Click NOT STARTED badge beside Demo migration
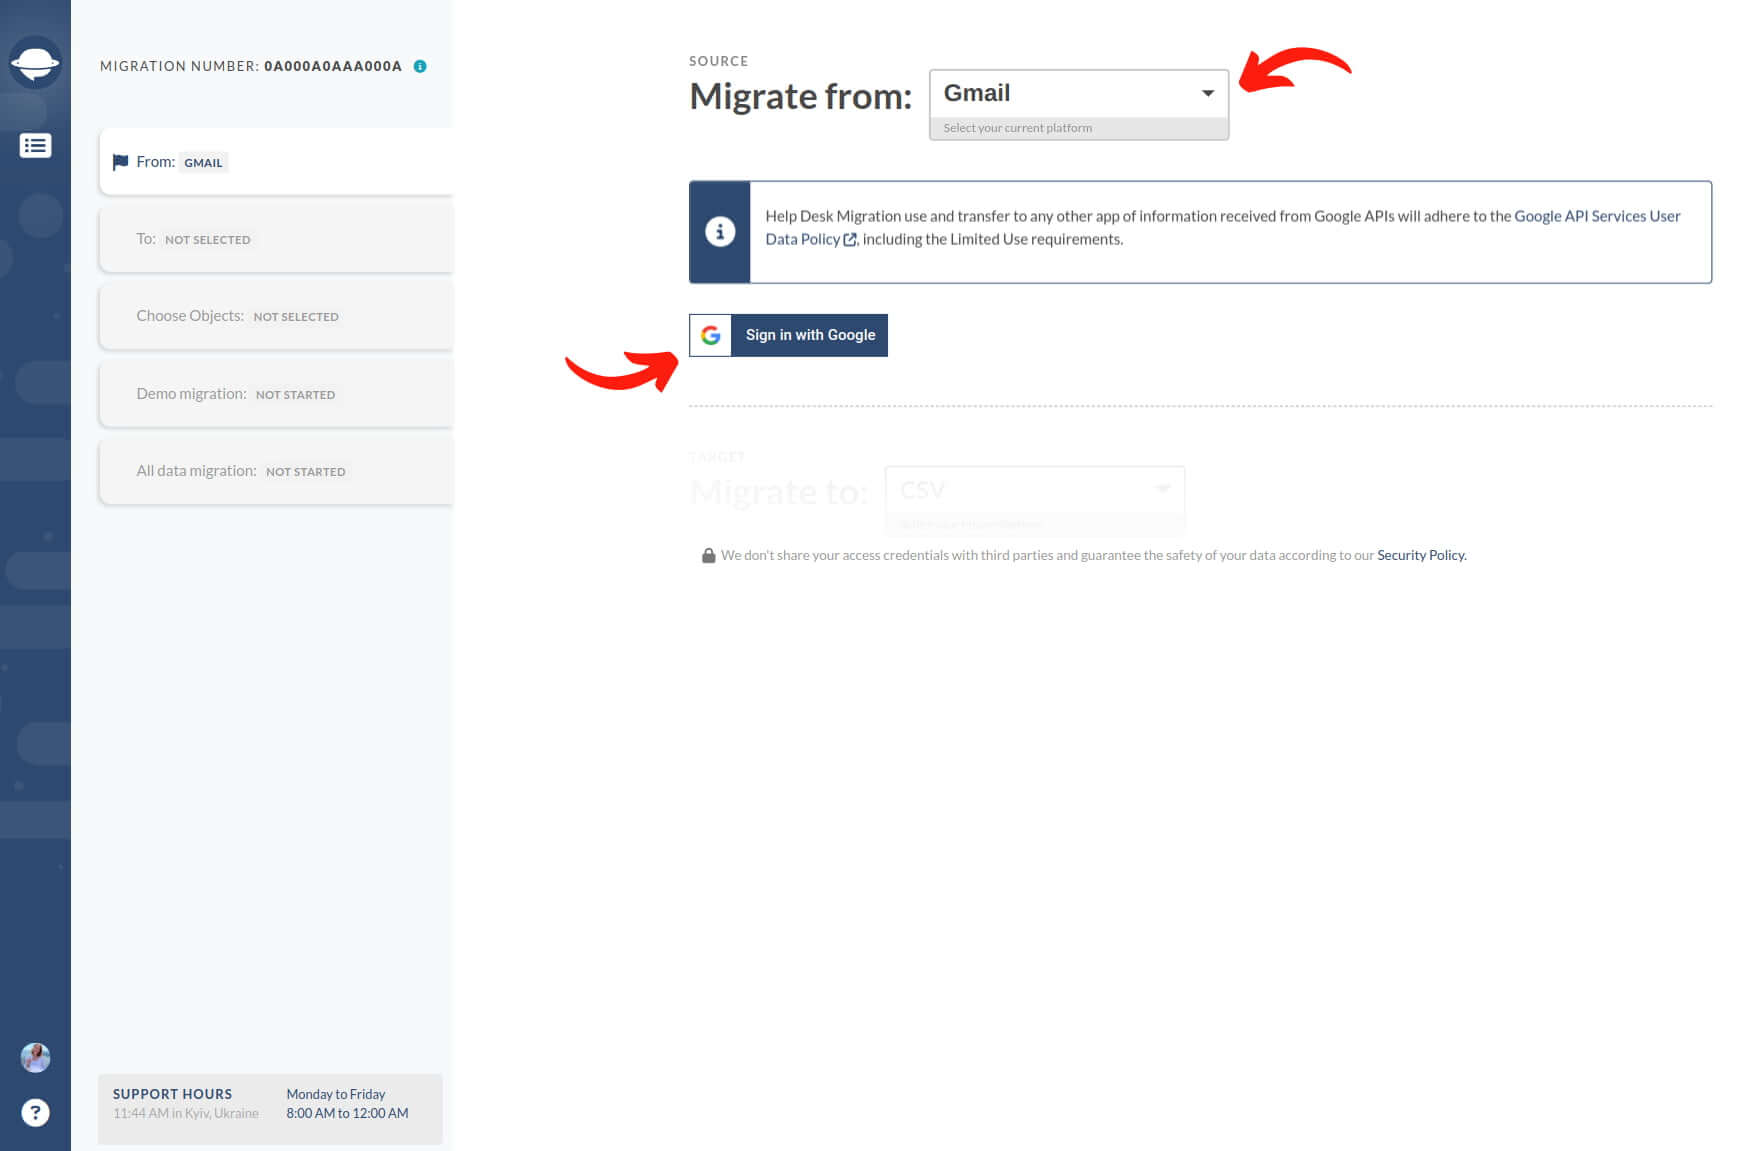 [295, 395]
